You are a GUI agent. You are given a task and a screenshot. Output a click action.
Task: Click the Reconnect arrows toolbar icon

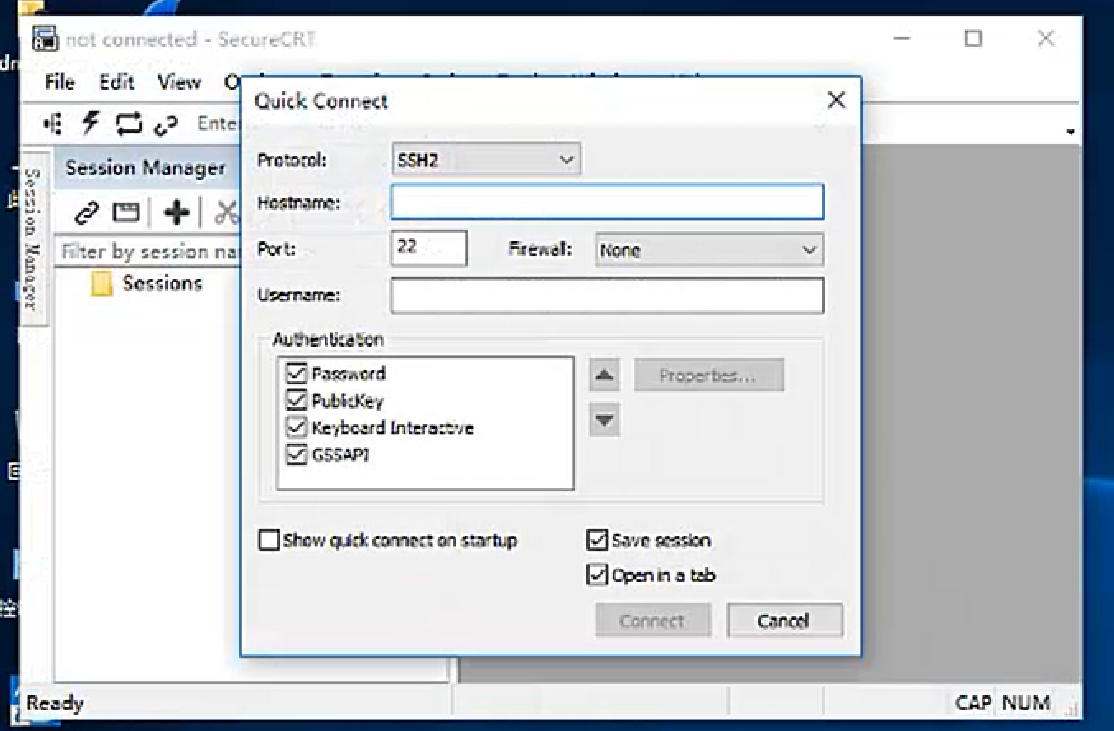click(129, 124)
